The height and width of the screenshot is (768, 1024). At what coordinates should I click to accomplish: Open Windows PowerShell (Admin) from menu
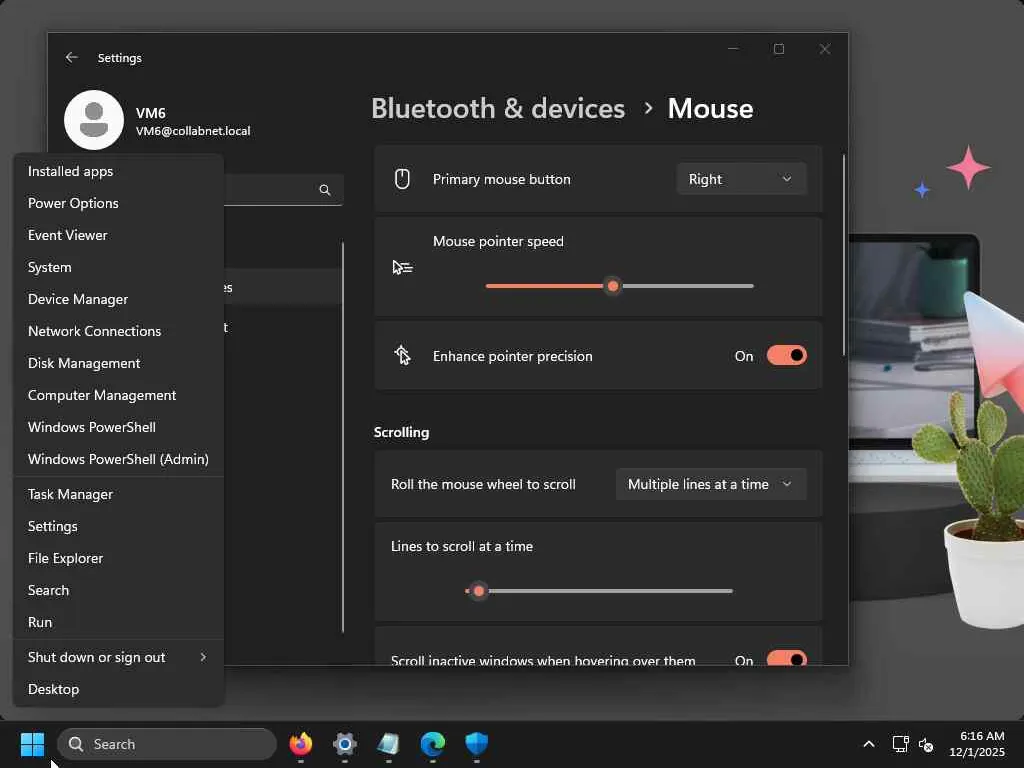118,459
